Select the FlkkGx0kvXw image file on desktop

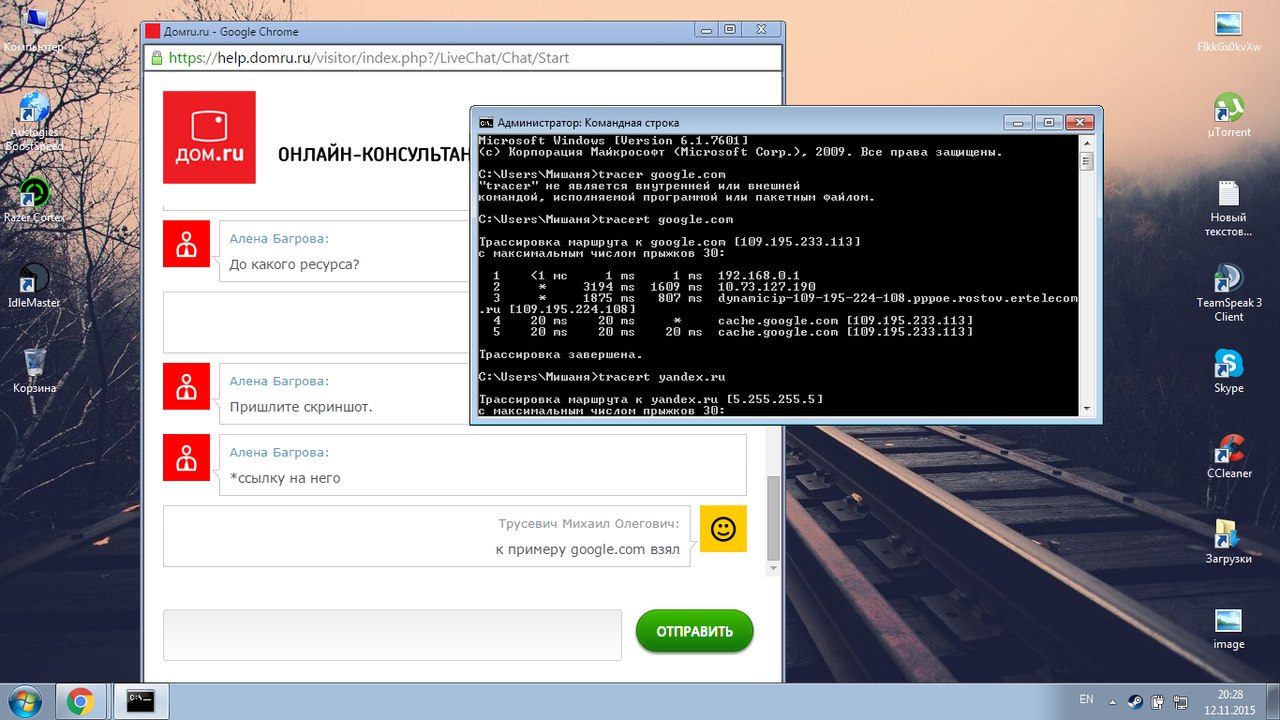1228,32
